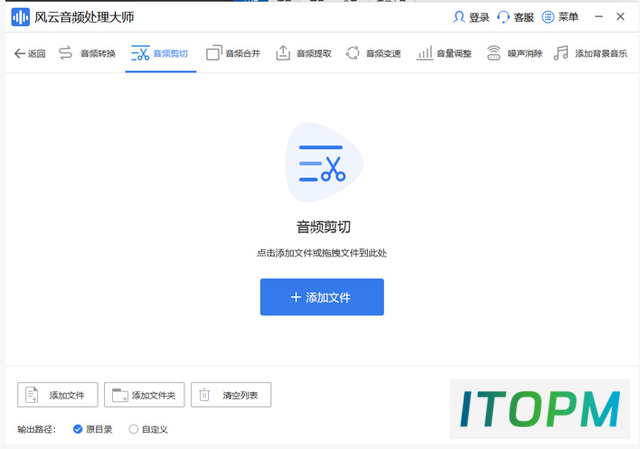Click the 音频剪切 heading text
640x449 pixels.
pyautogui.click(x=324, y=227)
